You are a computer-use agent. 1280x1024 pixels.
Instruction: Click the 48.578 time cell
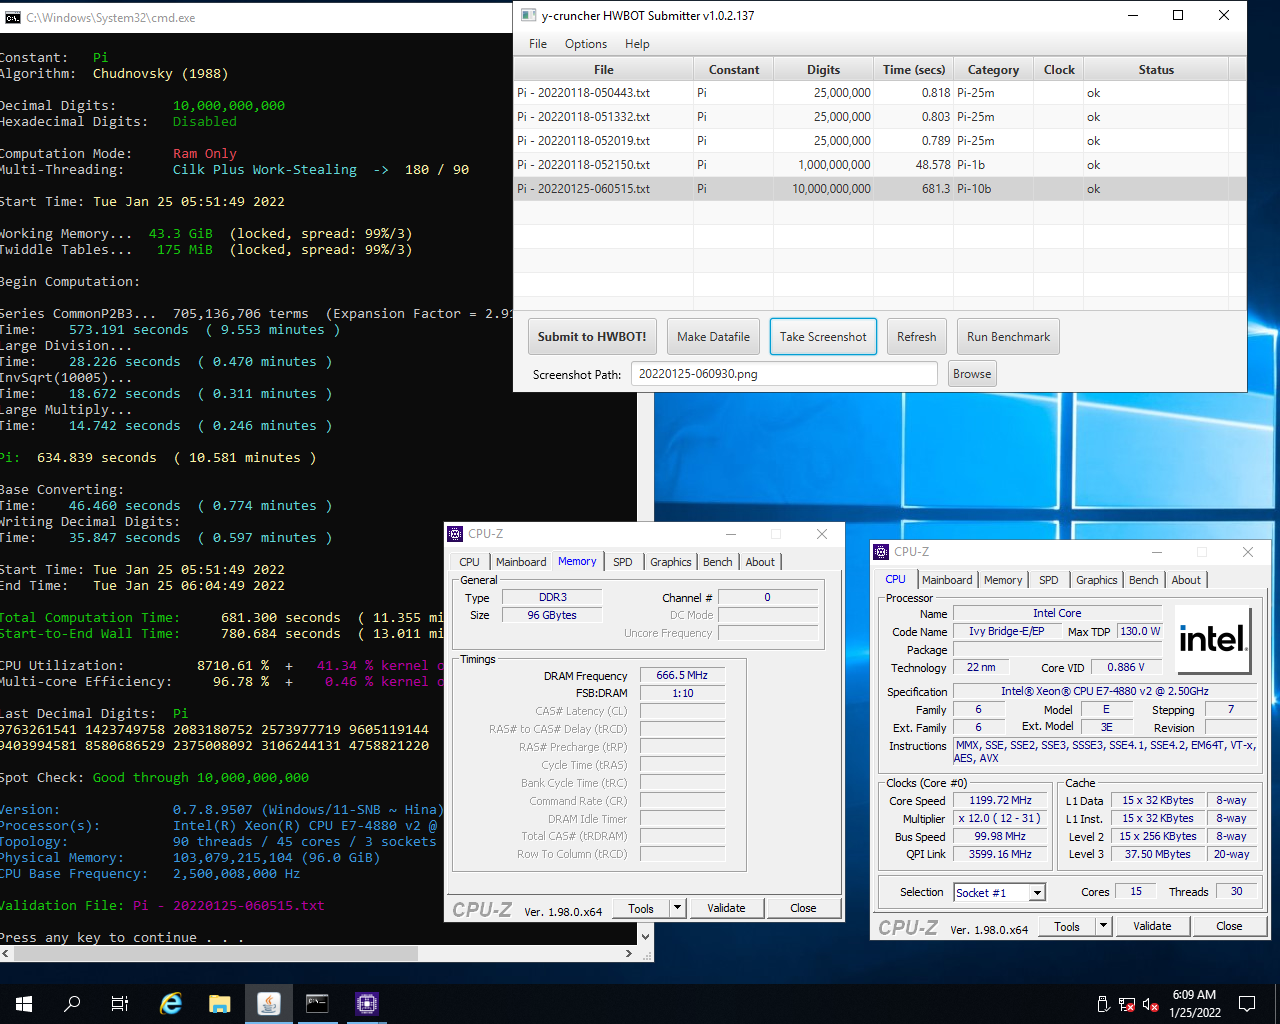(x=914, y=165)
